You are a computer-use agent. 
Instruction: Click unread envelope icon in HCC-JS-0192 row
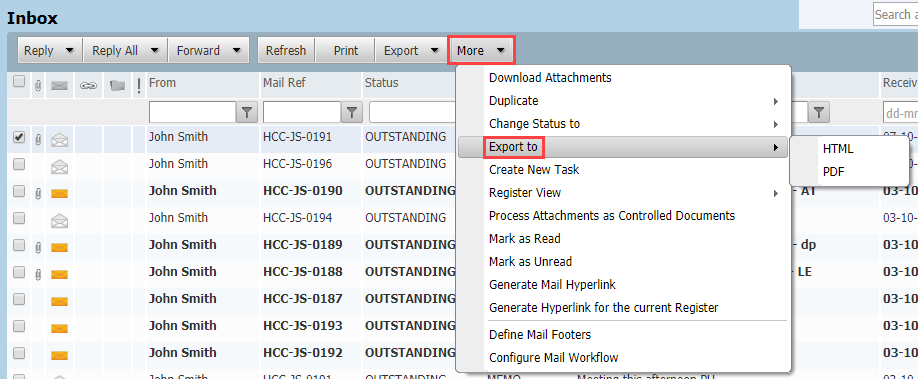[x=59, y=355]
